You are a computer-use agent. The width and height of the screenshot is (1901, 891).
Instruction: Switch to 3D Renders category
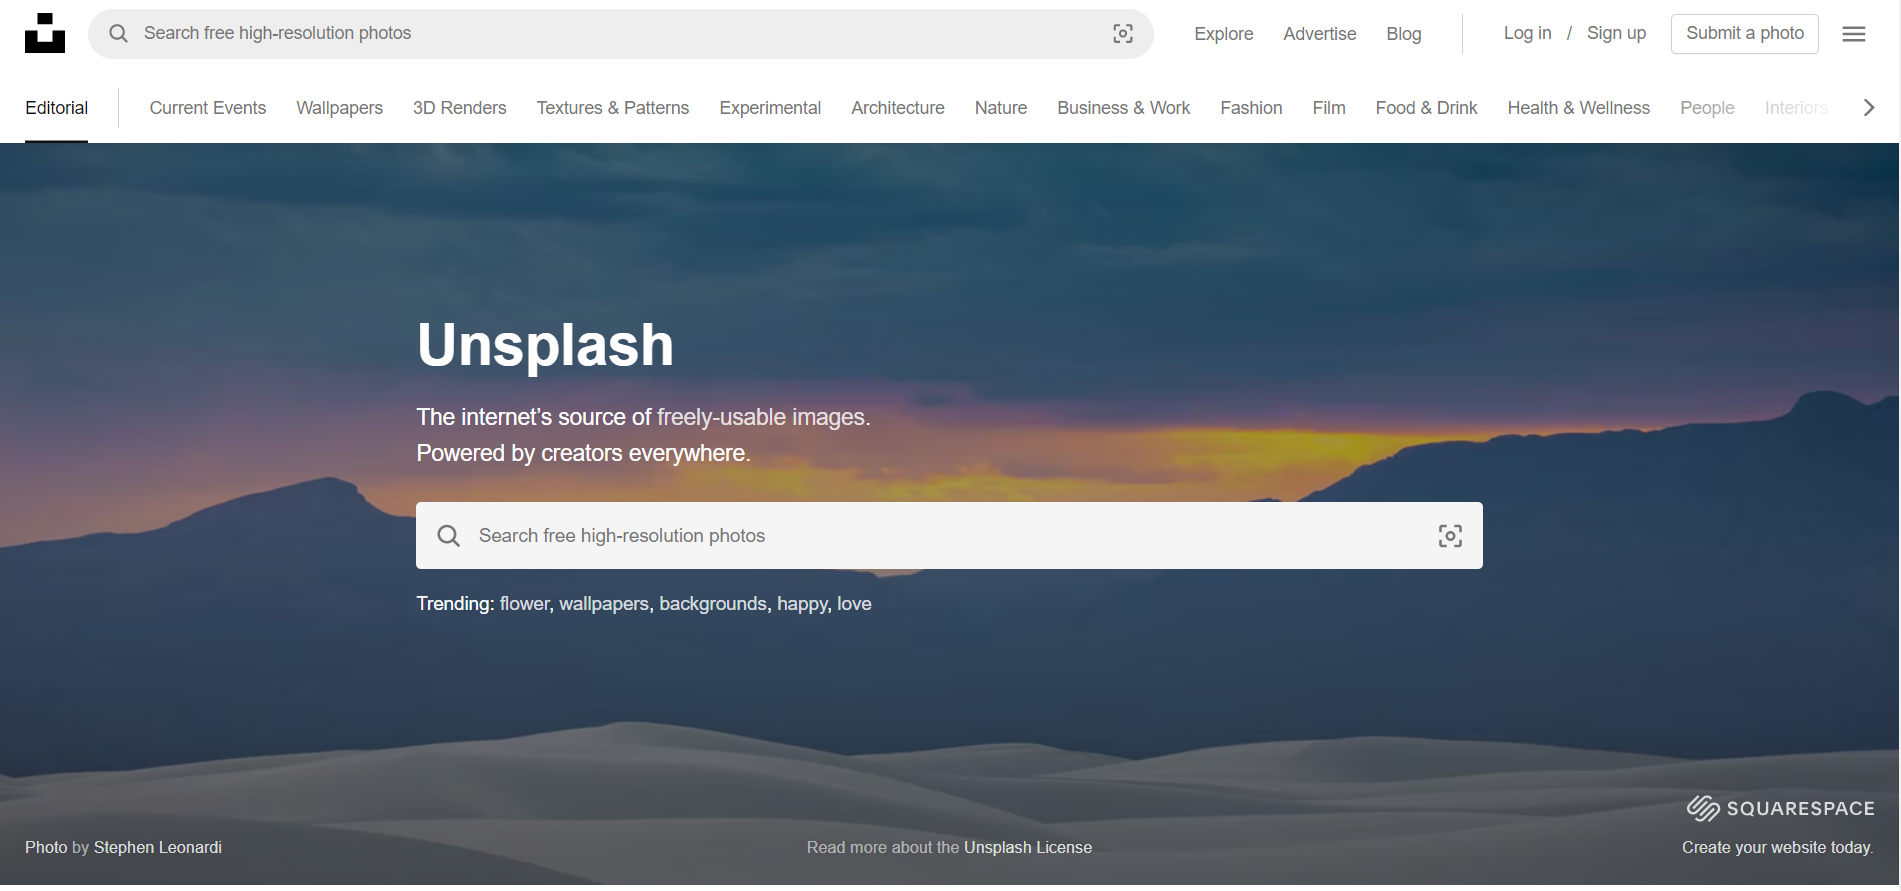(x=460, y=108)
